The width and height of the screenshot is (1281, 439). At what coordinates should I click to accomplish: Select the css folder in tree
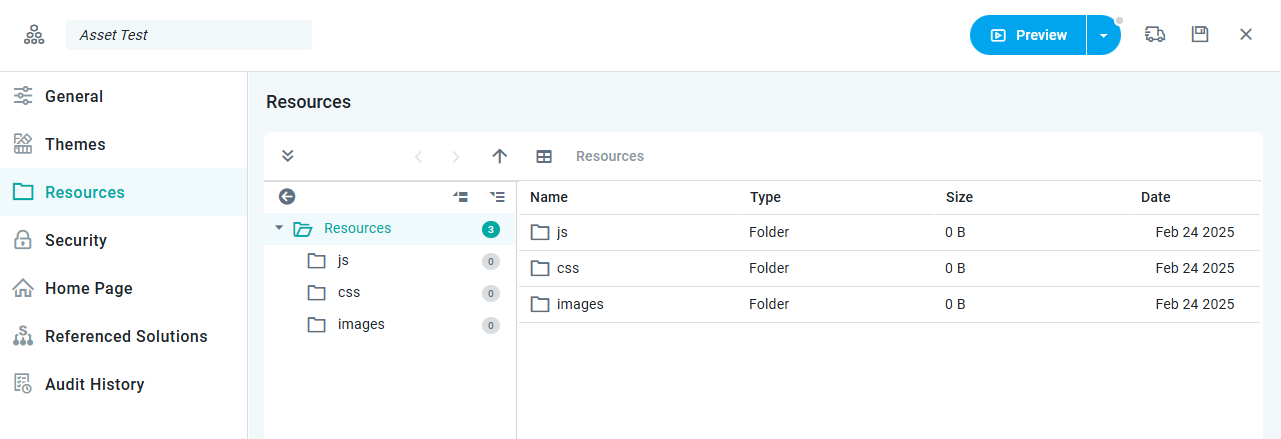pos(349,293)
